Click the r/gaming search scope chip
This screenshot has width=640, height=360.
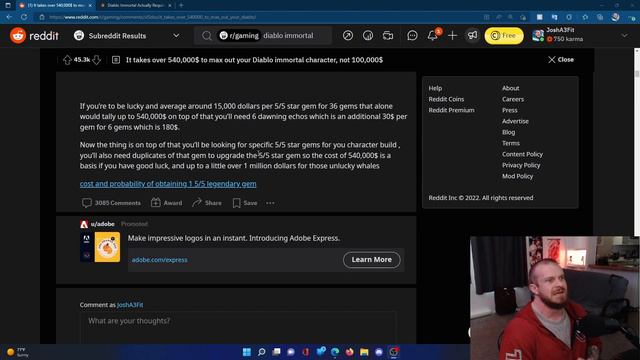click(239, 36)
